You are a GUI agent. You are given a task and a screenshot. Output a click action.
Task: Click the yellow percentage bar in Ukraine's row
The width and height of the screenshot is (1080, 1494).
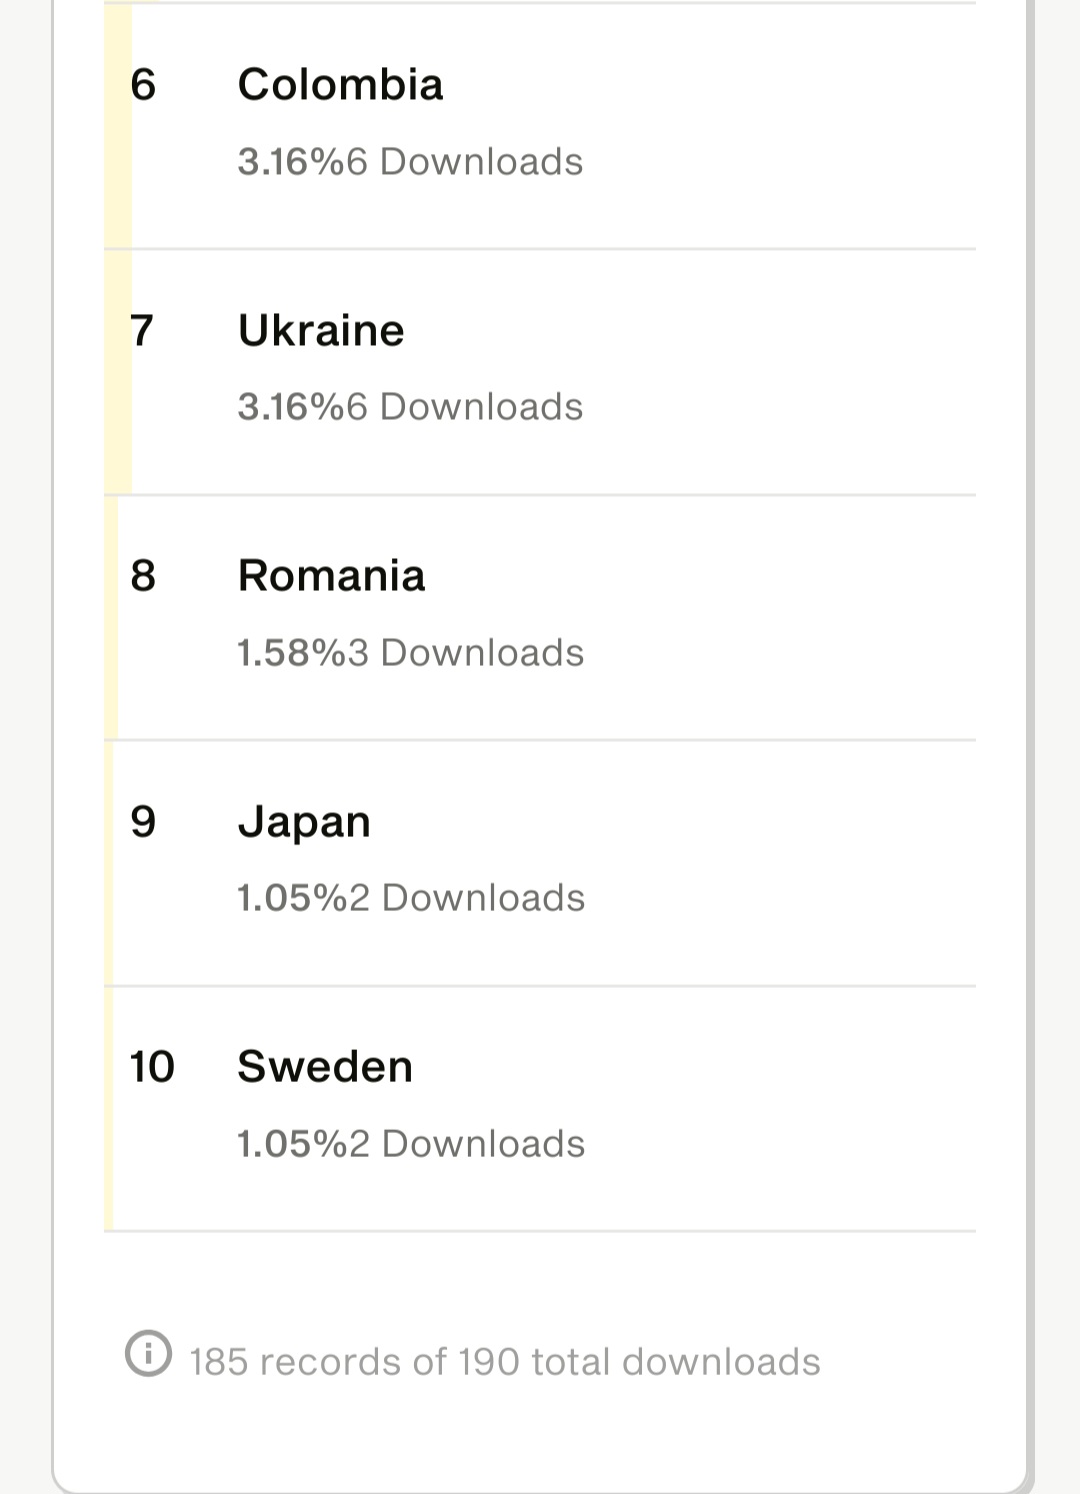pos(118,372)
